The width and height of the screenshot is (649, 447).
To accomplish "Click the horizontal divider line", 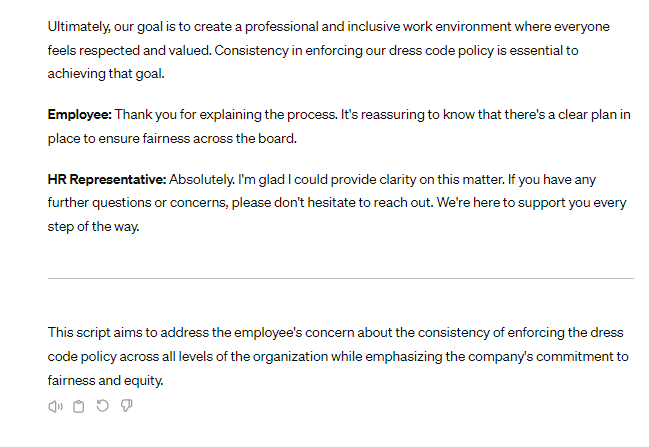I will [x=340, y=278].
